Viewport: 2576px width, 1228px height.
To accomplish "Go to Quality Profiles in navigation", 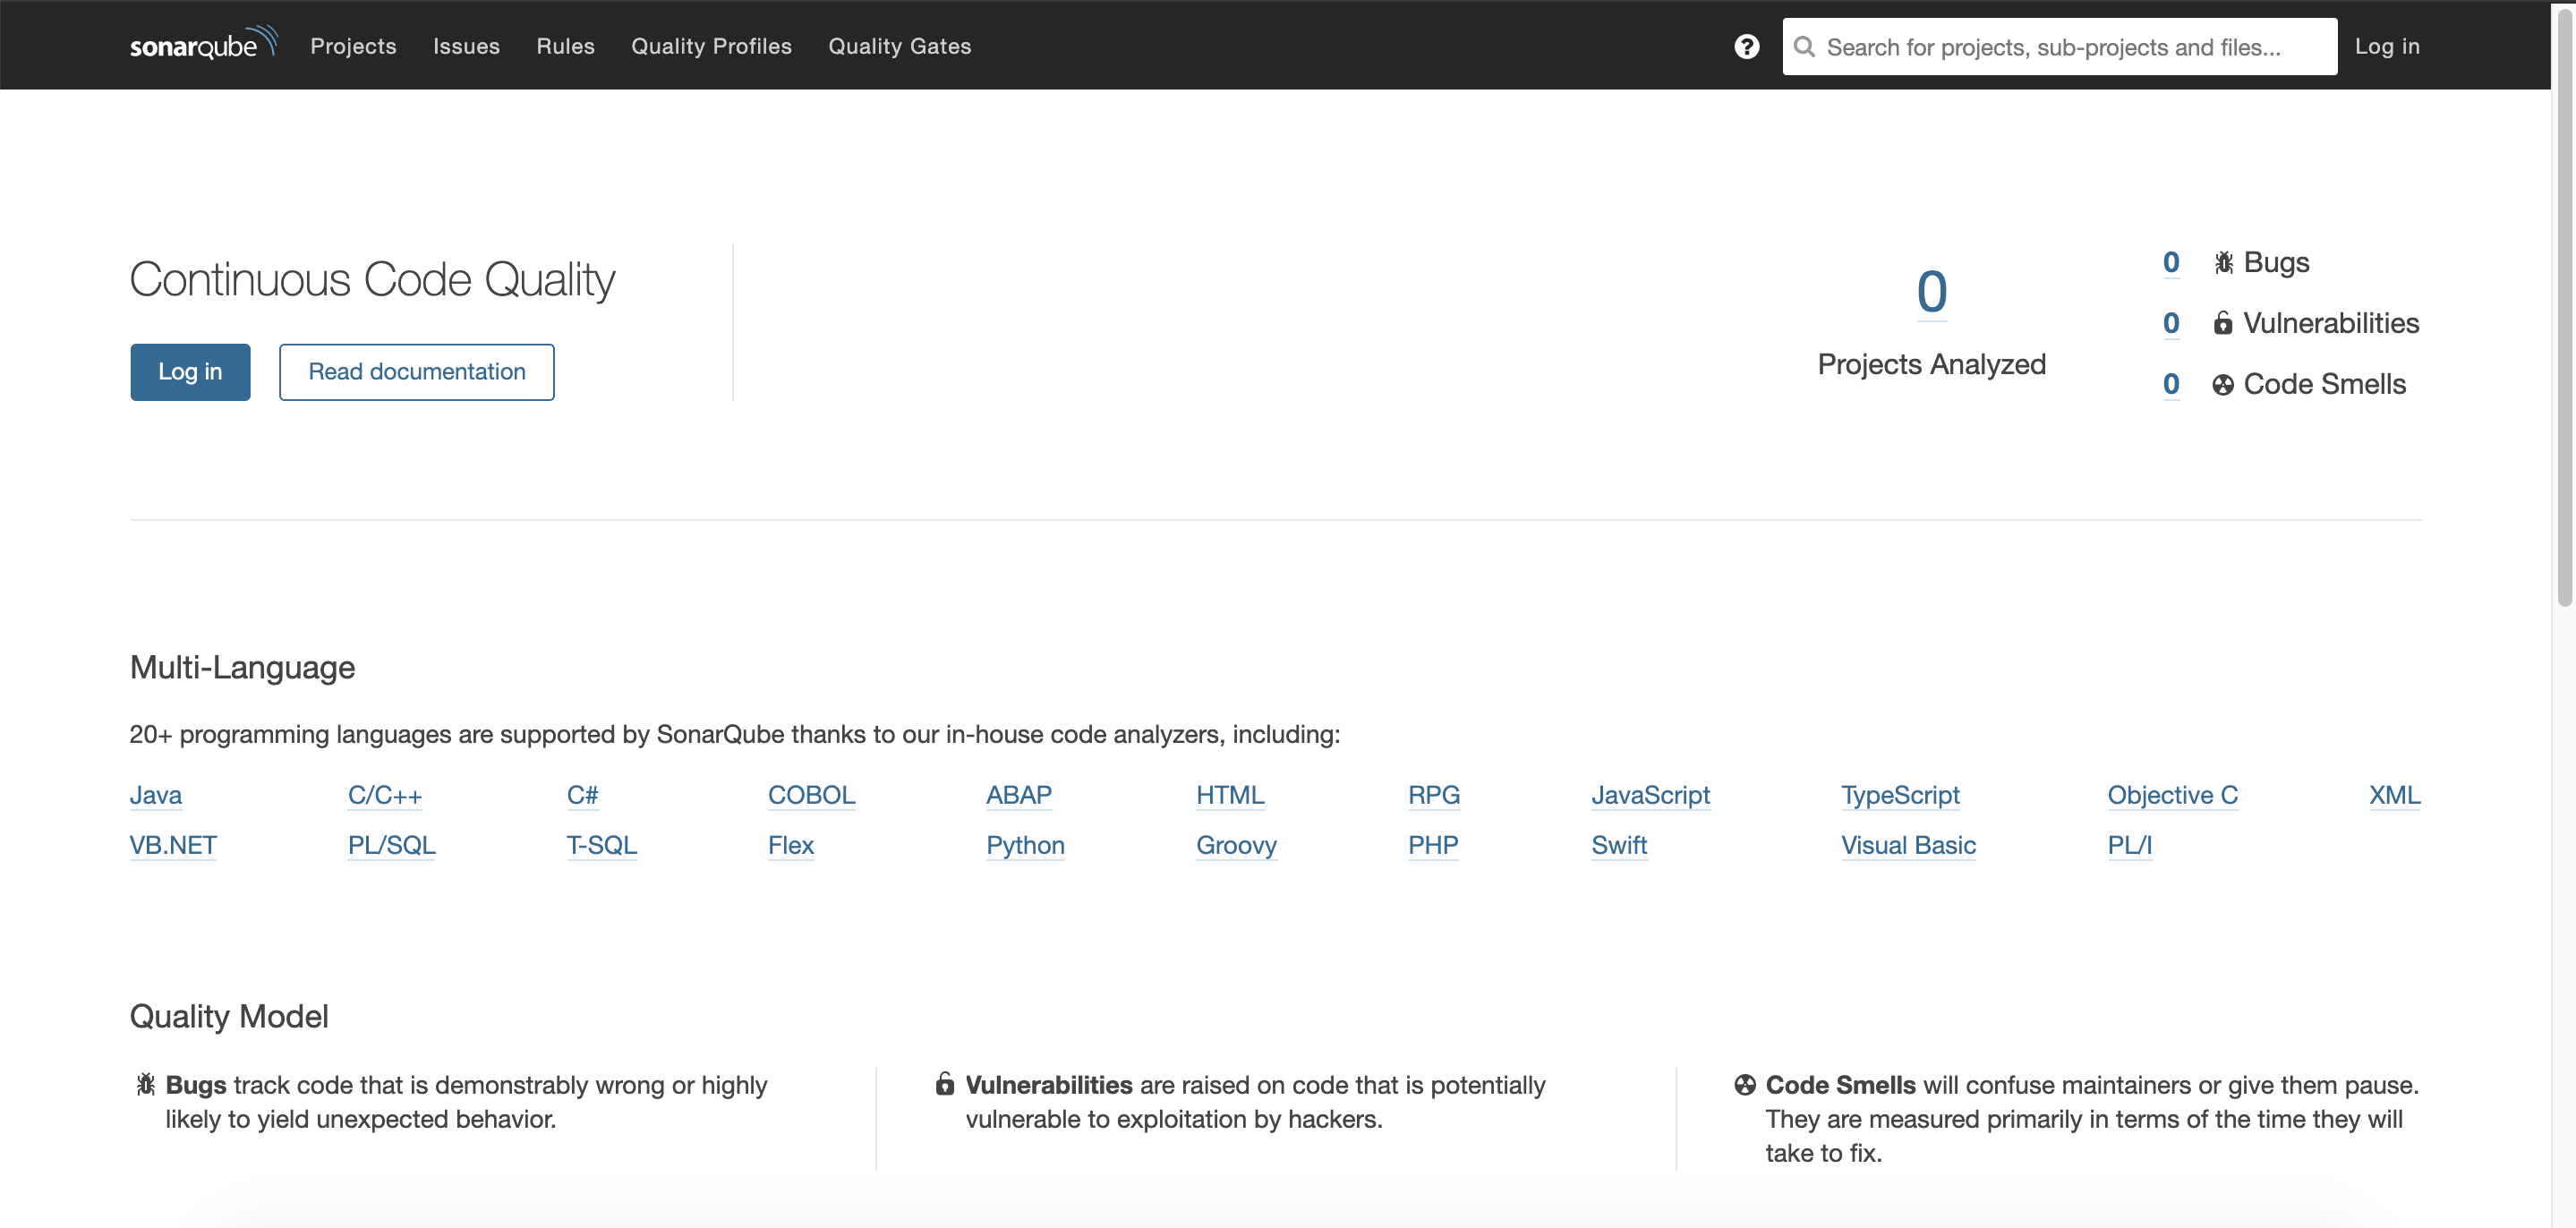I will tap(711, 46).
